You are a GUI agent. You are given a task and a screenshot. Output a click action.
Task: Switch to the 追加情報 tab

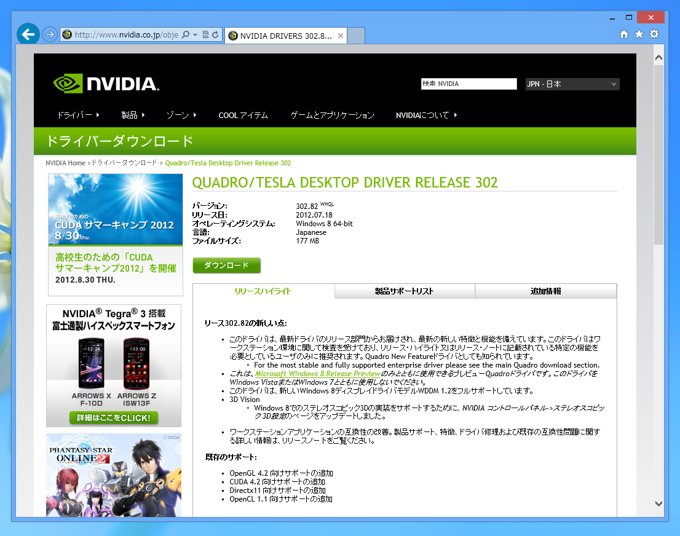click(x=546, y=291)
